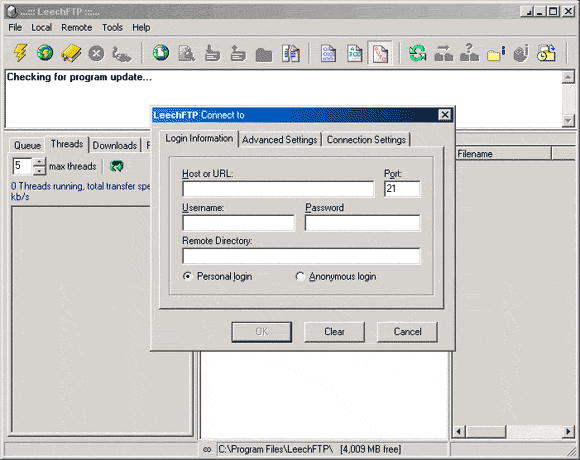Switch to the Downloads tab
The height and width of the screenshot is (460, 580).
pyautogui.click(x=115, y=145)
